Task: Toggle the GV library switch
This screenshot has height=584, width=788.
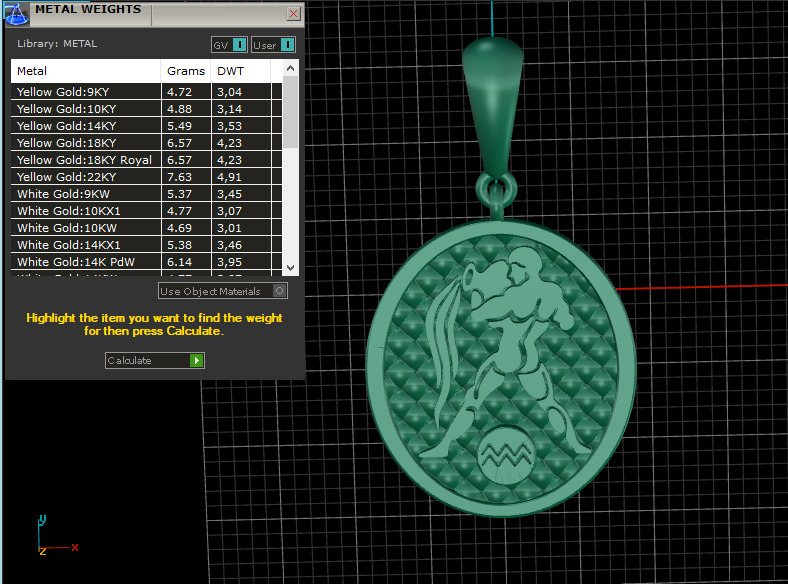Action: 230,45
